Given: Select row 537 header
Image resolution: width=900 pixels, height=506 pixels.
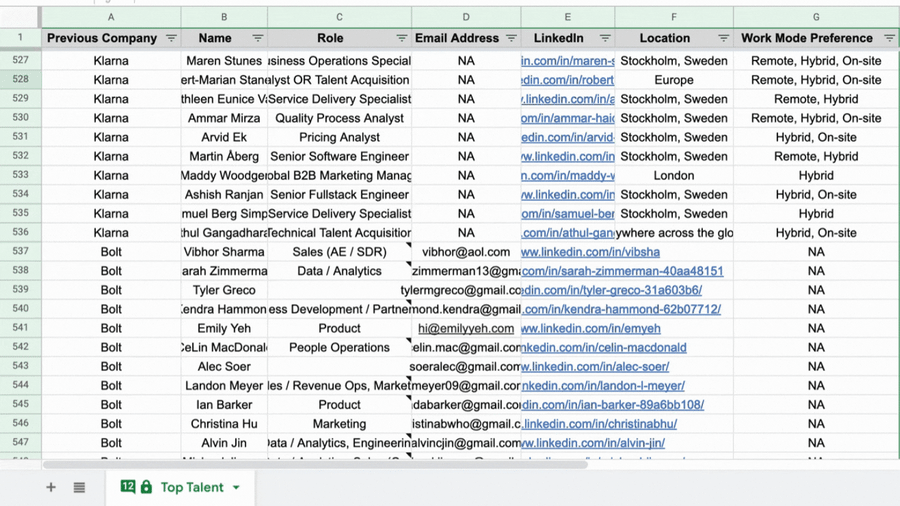Looking at the screenshot, I should pyautogui.click(x=21, y=251).
